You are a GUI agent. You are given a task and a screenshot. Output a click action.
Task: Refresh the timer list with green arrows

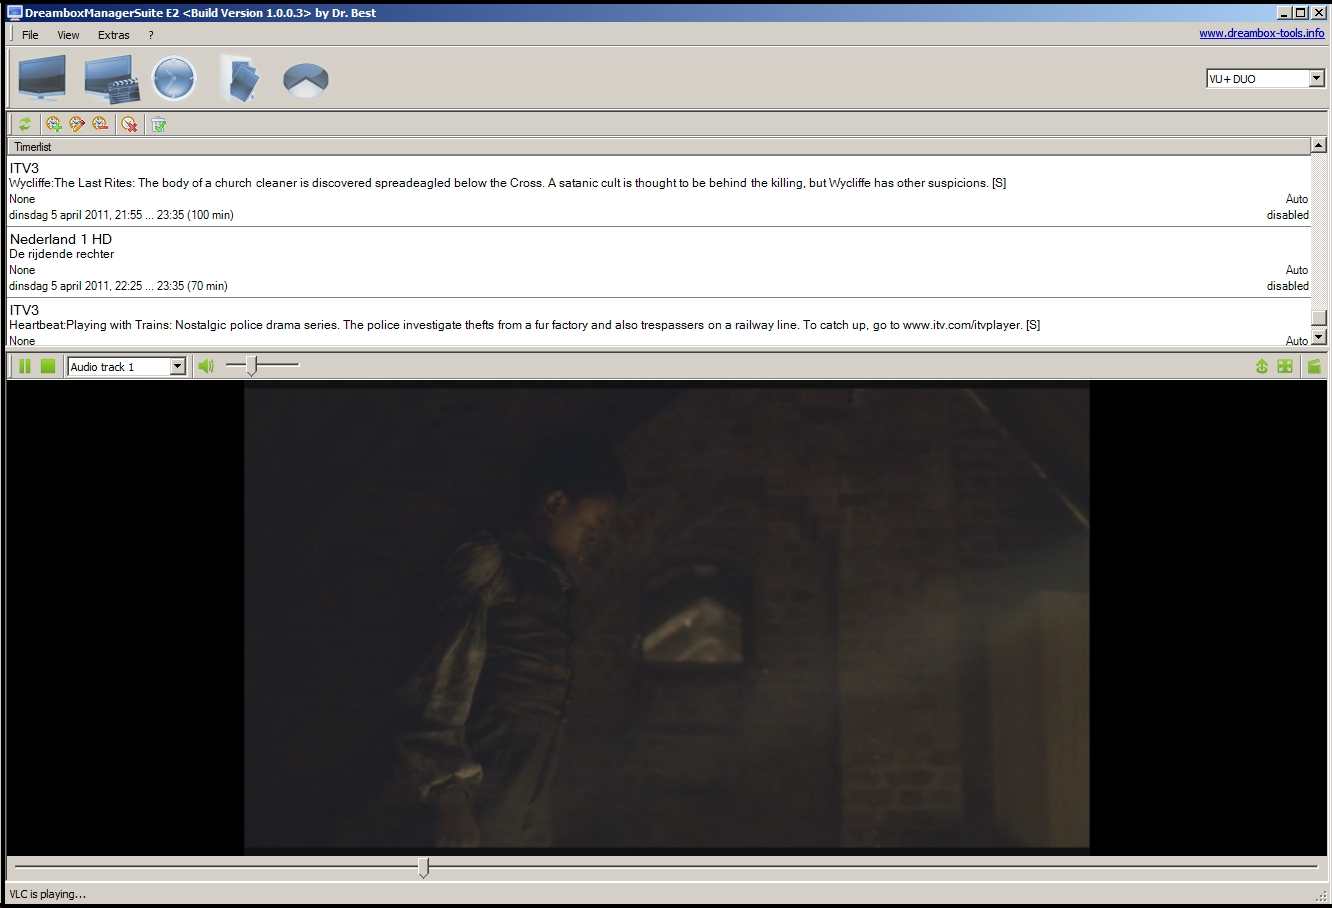click(25, 124)
